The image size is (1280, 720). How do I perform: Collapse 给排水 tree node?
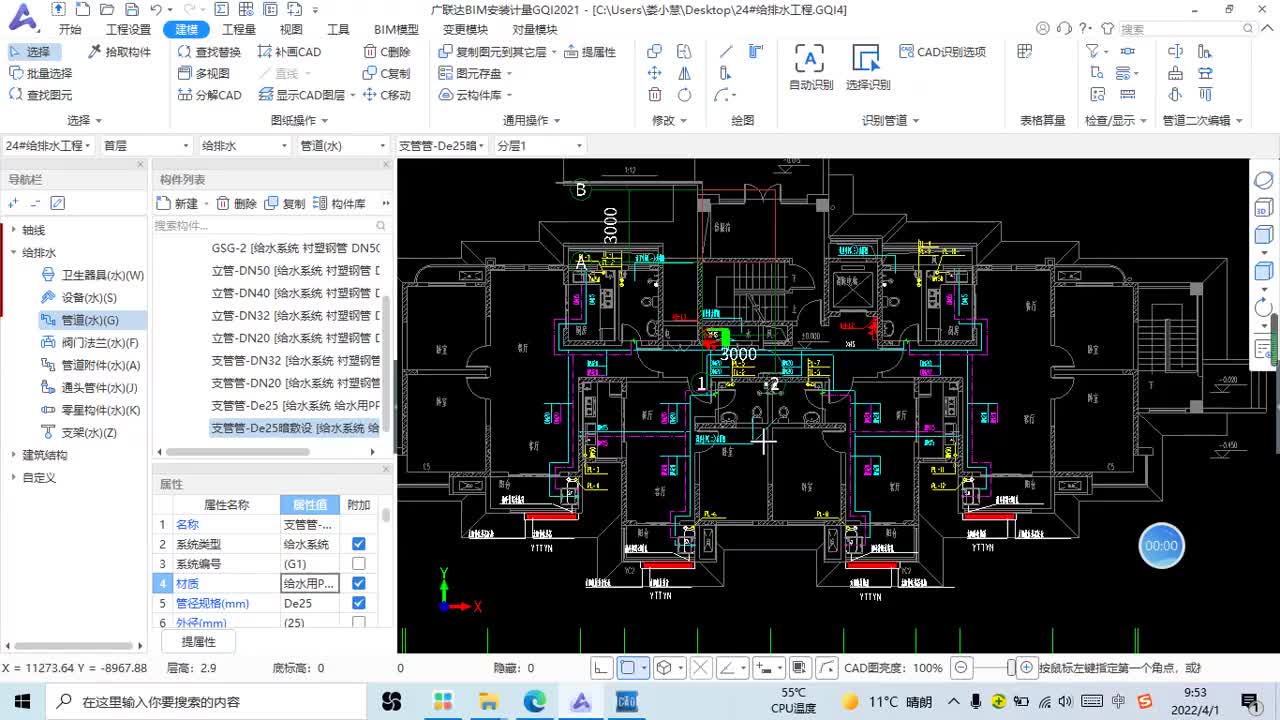point(13,253)
